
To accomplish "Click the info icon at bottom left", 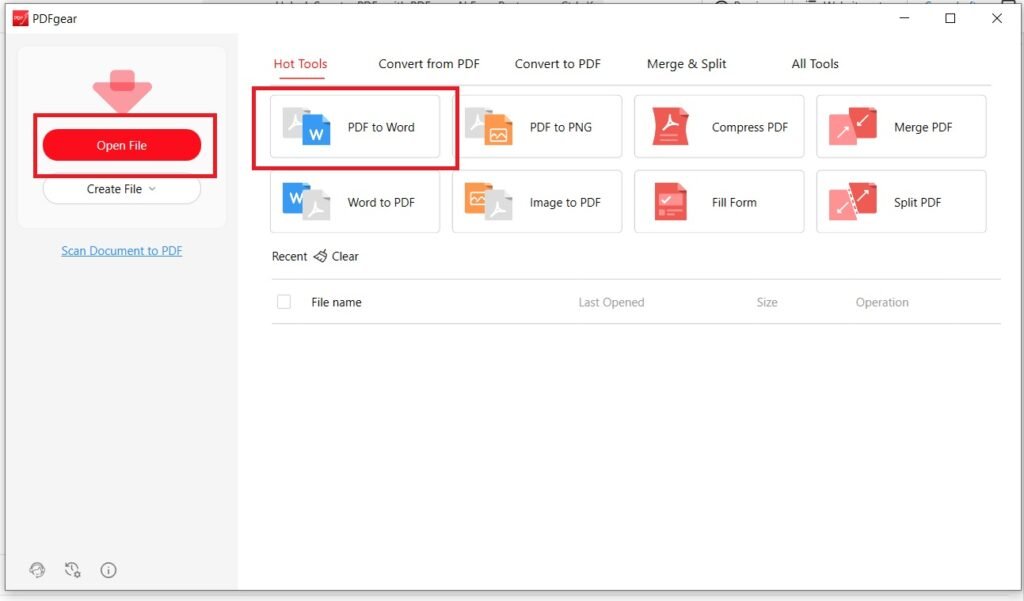I will [108, 570].
